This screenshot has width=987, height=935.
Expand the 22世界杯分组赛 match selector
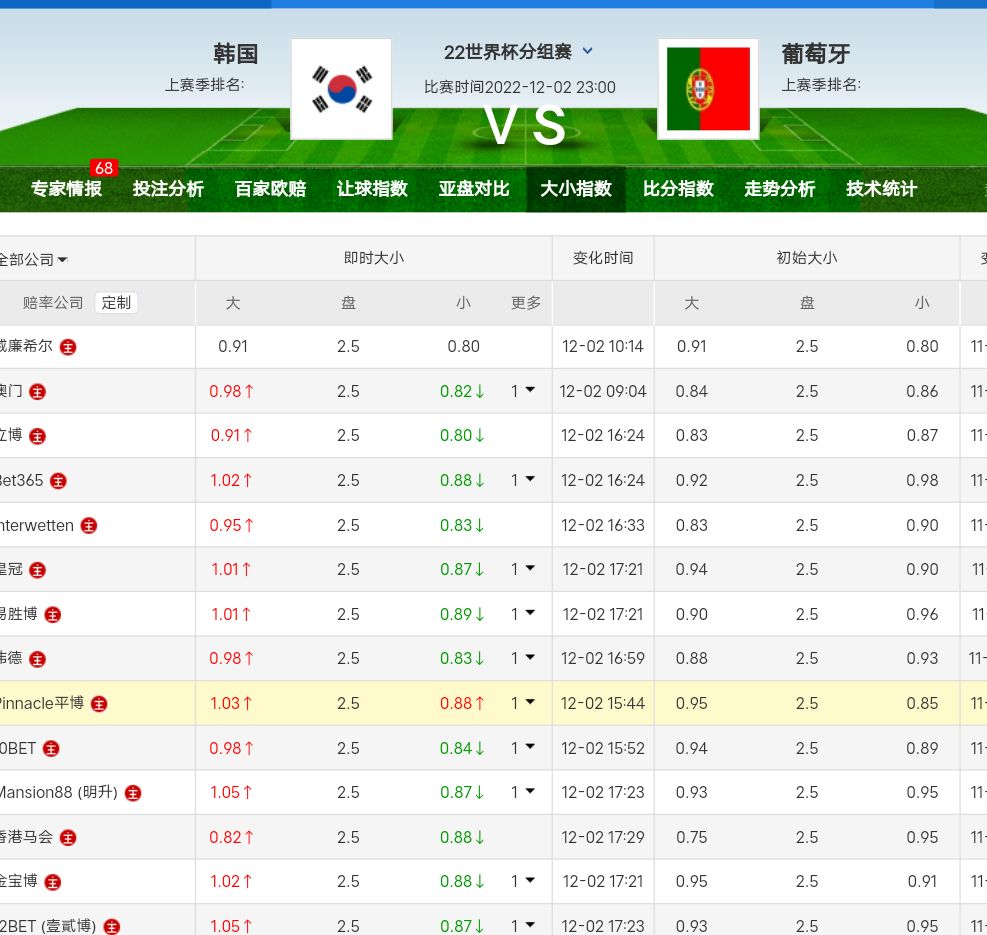pyautogui.click(x=588, y=51)
